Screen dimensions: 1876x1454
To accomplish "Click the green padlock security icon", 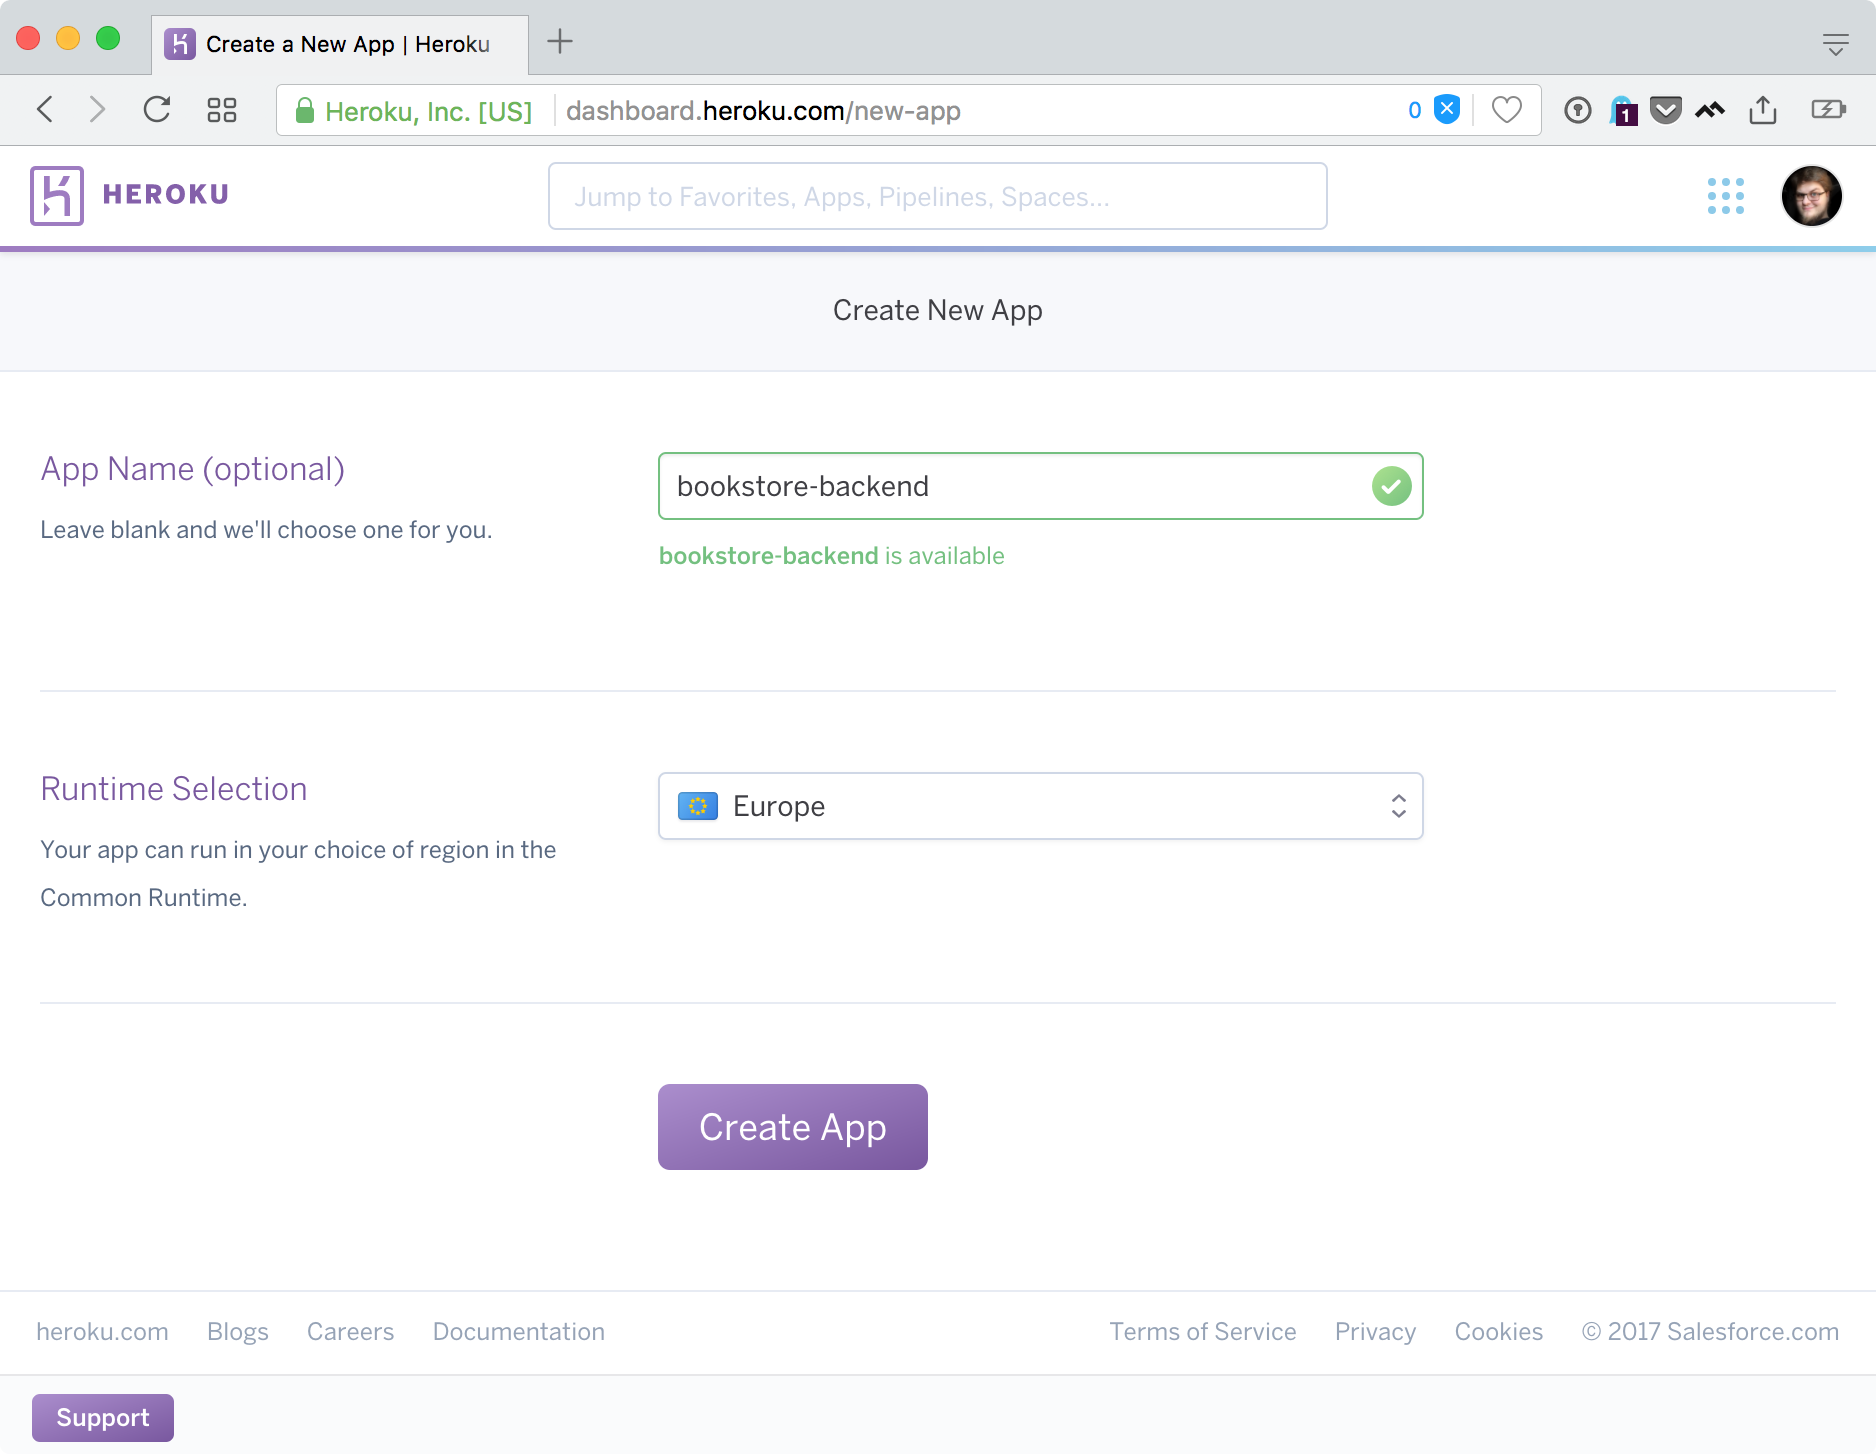I will click(305, 111).
